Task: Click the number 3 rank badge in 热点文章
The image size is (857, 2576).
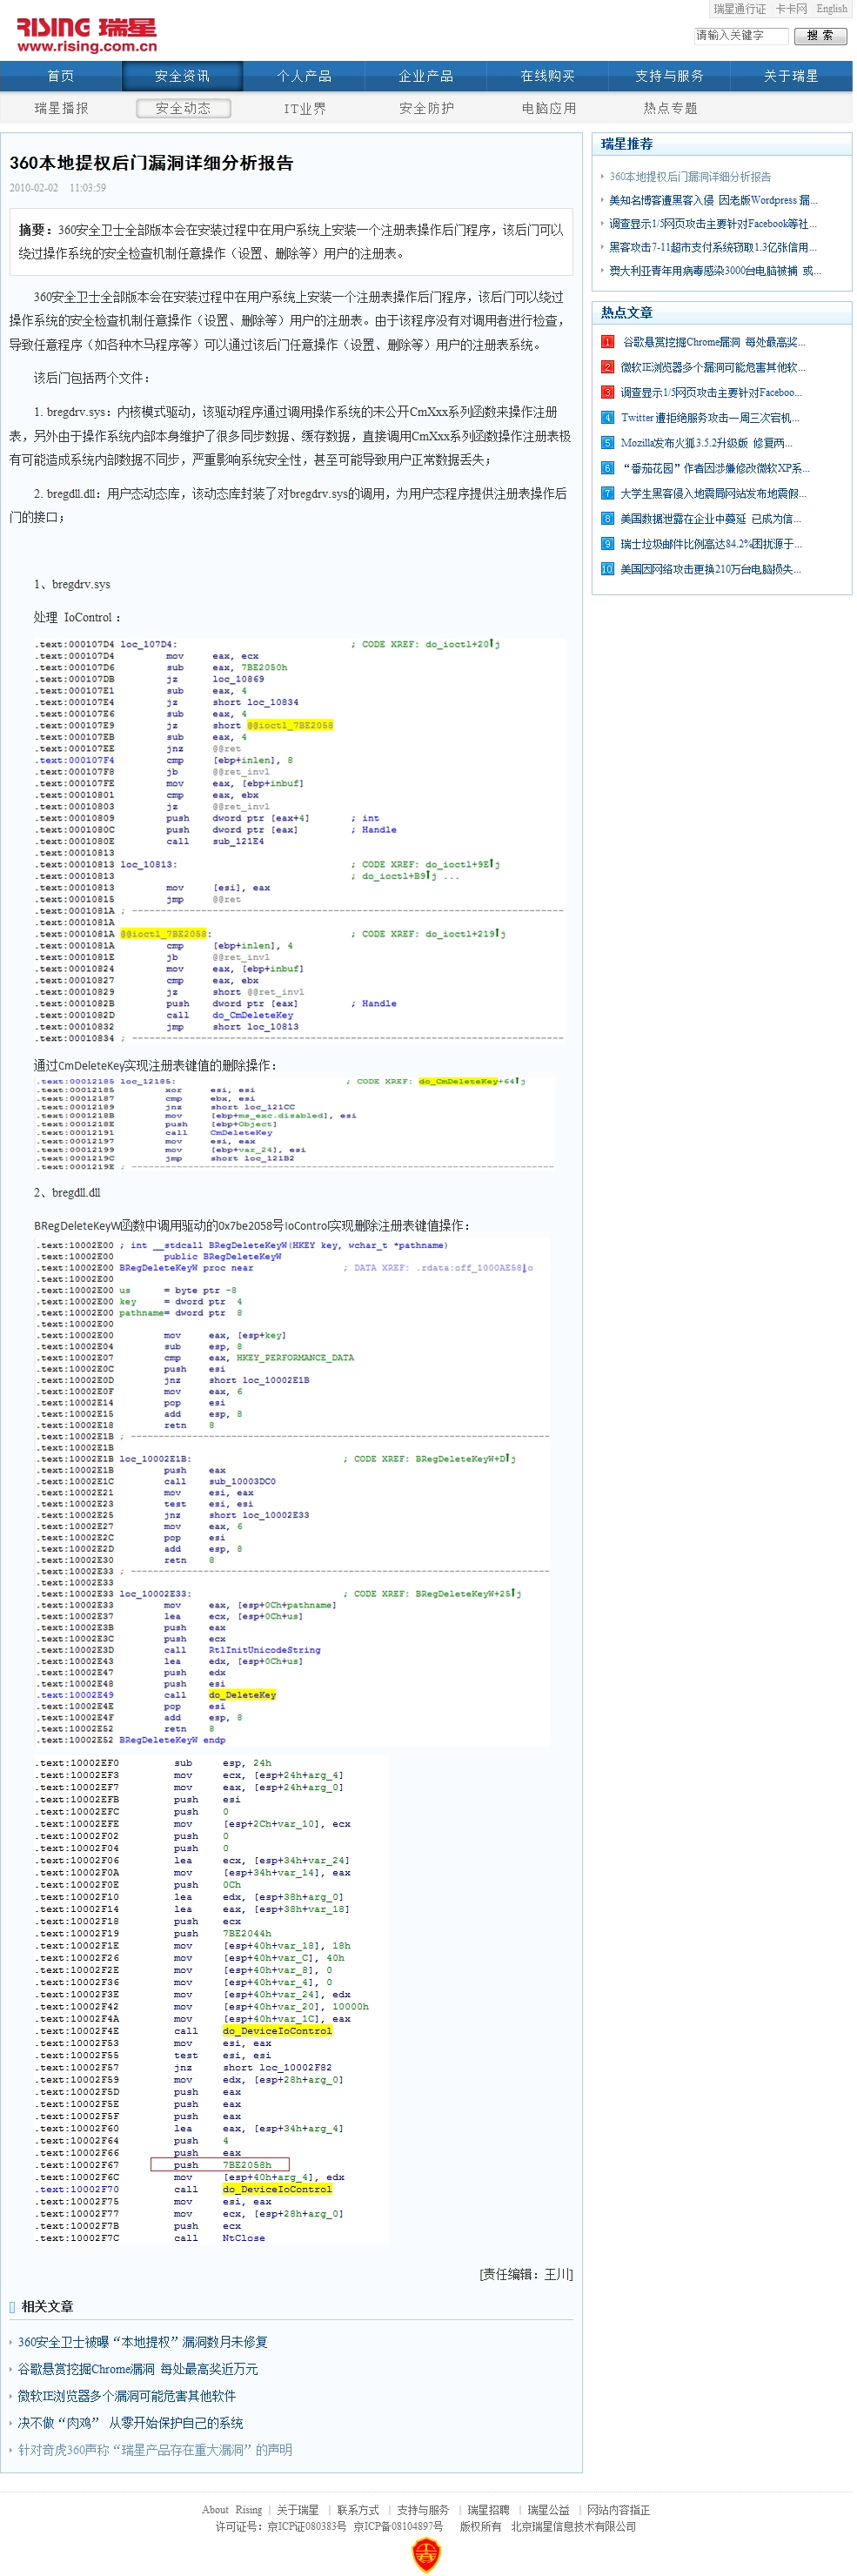Action: [607, 392]
